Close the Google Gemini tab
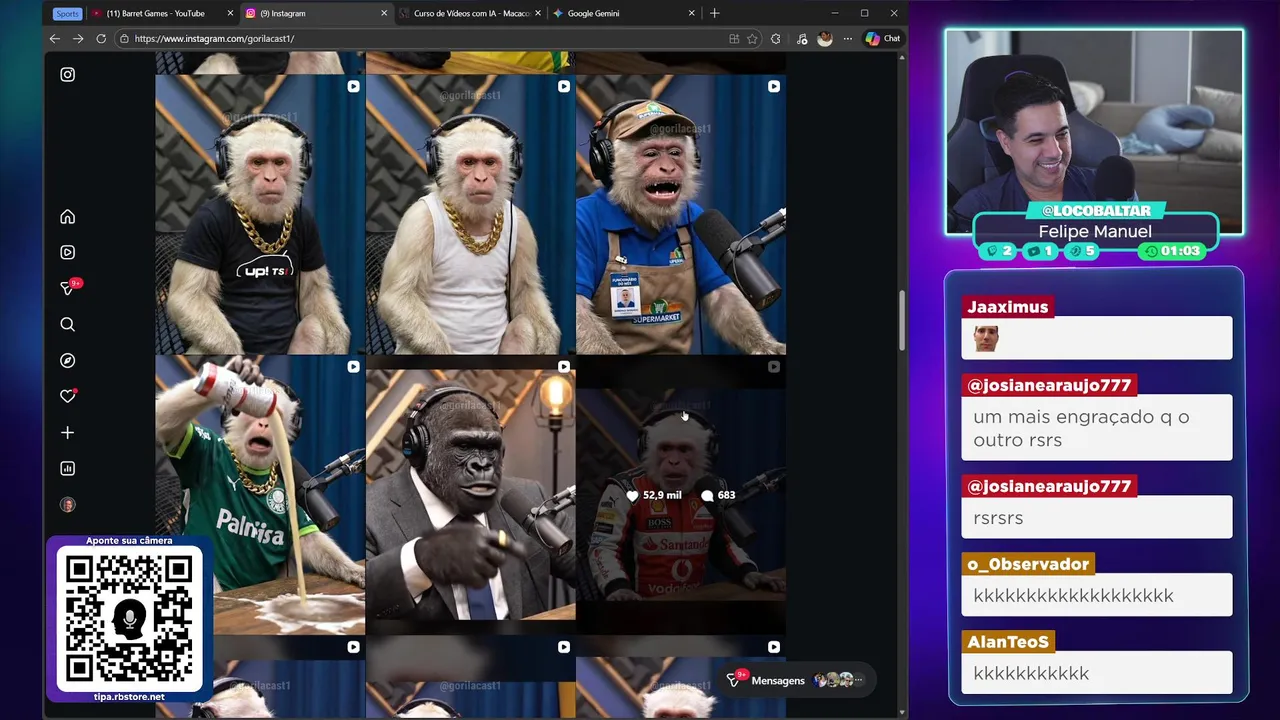The image size is (1280, 720). pyautogui.click(x=691, y=13)
